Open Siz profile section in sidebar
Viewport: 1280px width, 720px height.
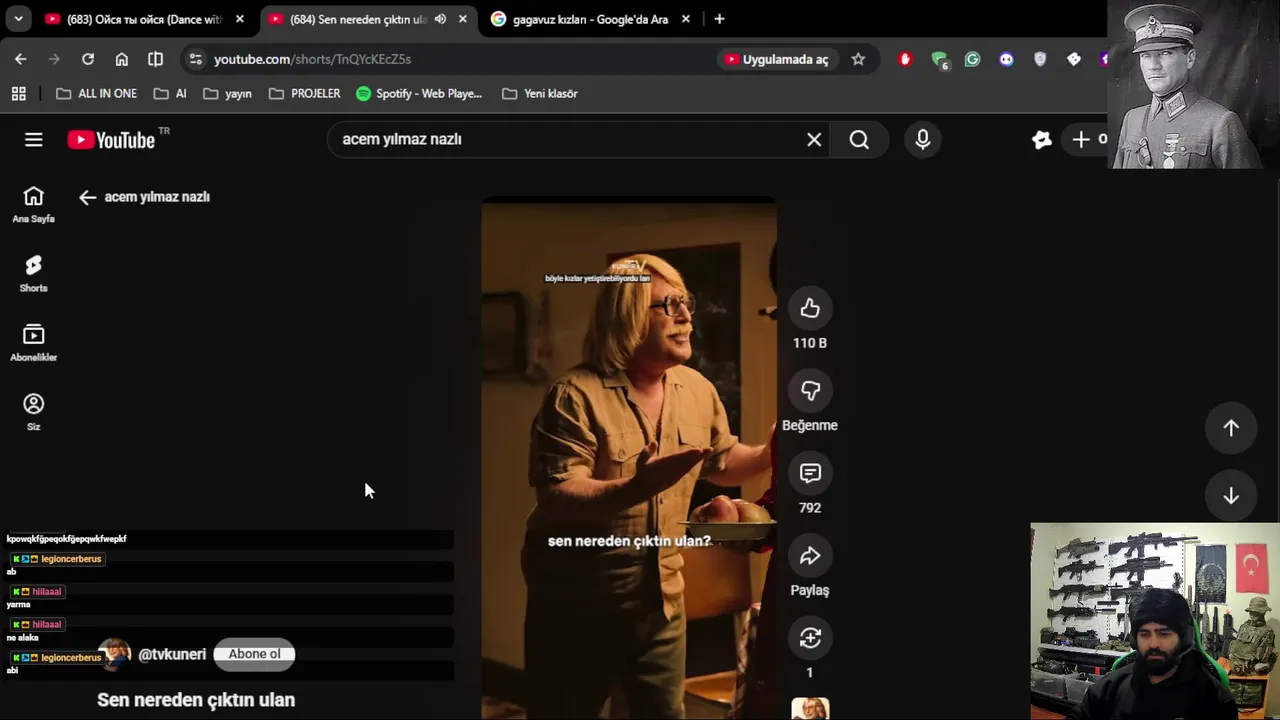[x=33, y=412]
